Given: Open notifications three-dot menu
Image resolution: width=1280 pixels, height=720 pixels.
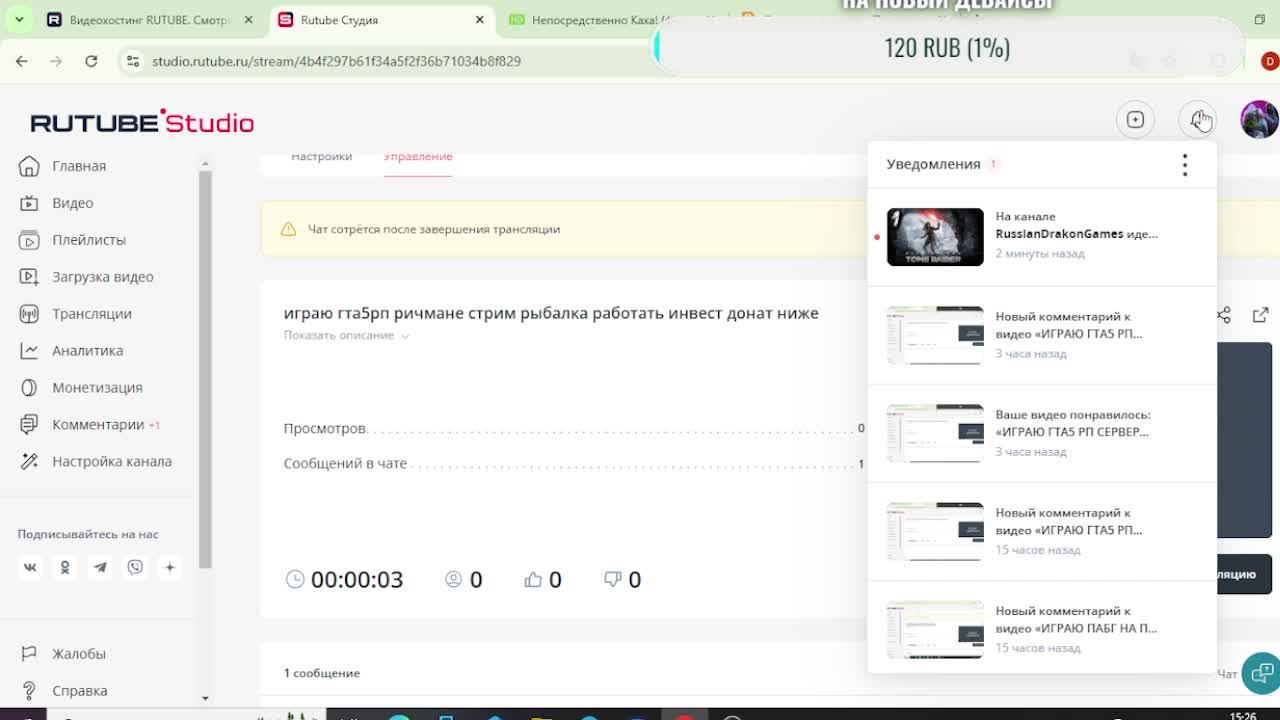Looking at the screenshot, I should coord(1185,165).
